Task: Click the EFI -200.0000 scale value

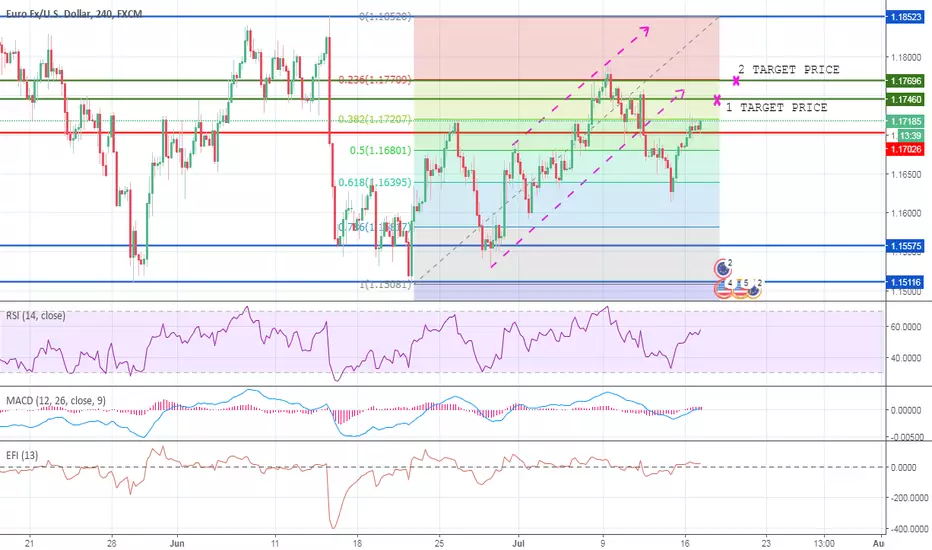Action: tap(908, 498)
